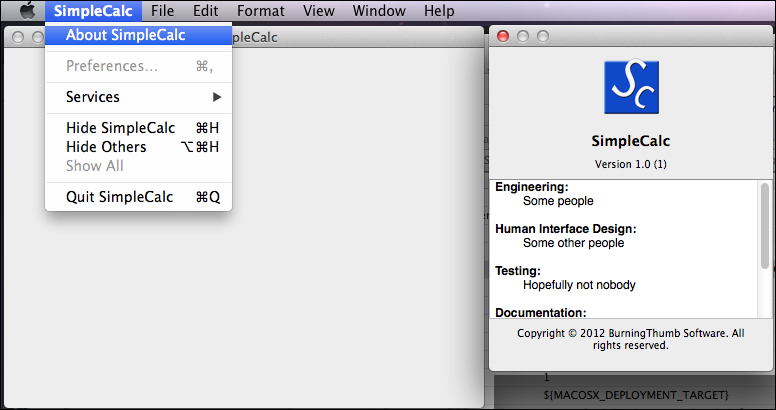Open the File menu
This screenshot has width=776, height=410.
[x=163, y=11]
